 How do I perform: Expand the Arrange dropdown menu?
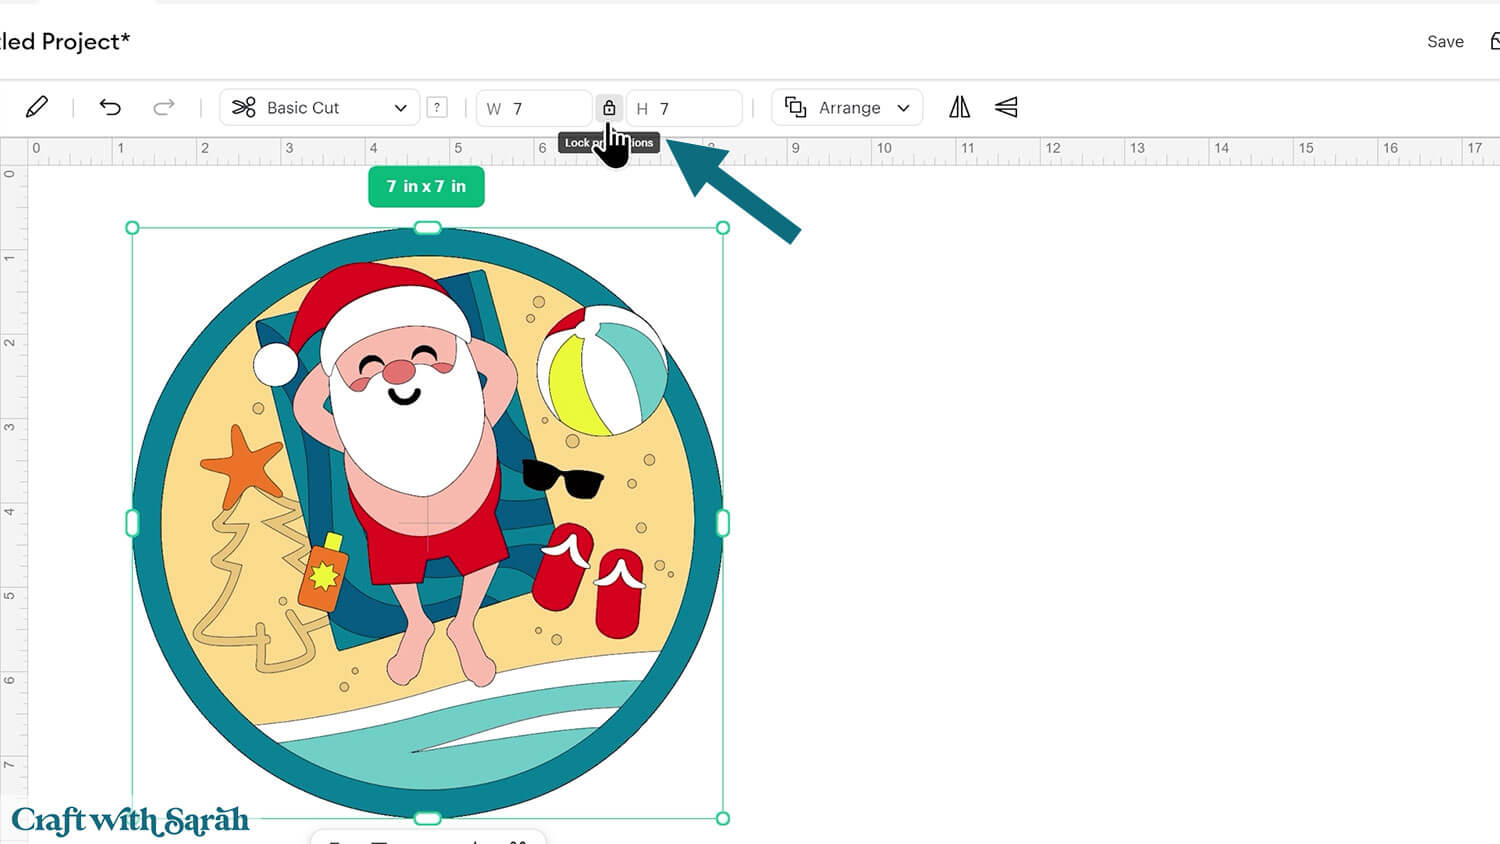click(x=902, y=108)
